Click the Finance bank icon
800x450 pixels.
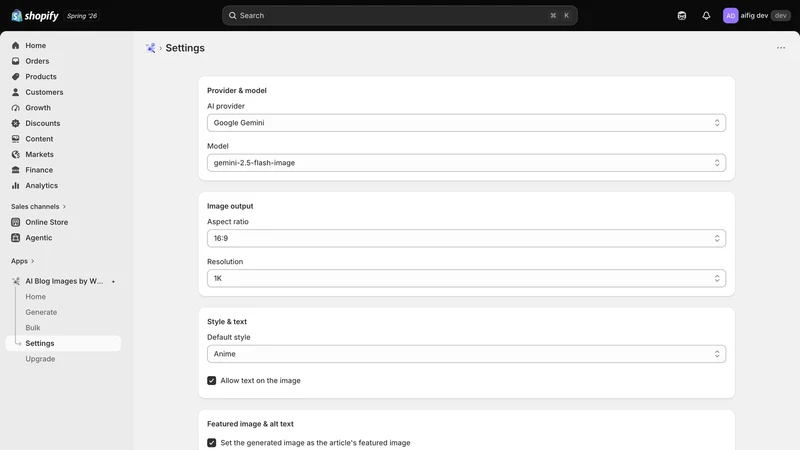pos(15,170)
